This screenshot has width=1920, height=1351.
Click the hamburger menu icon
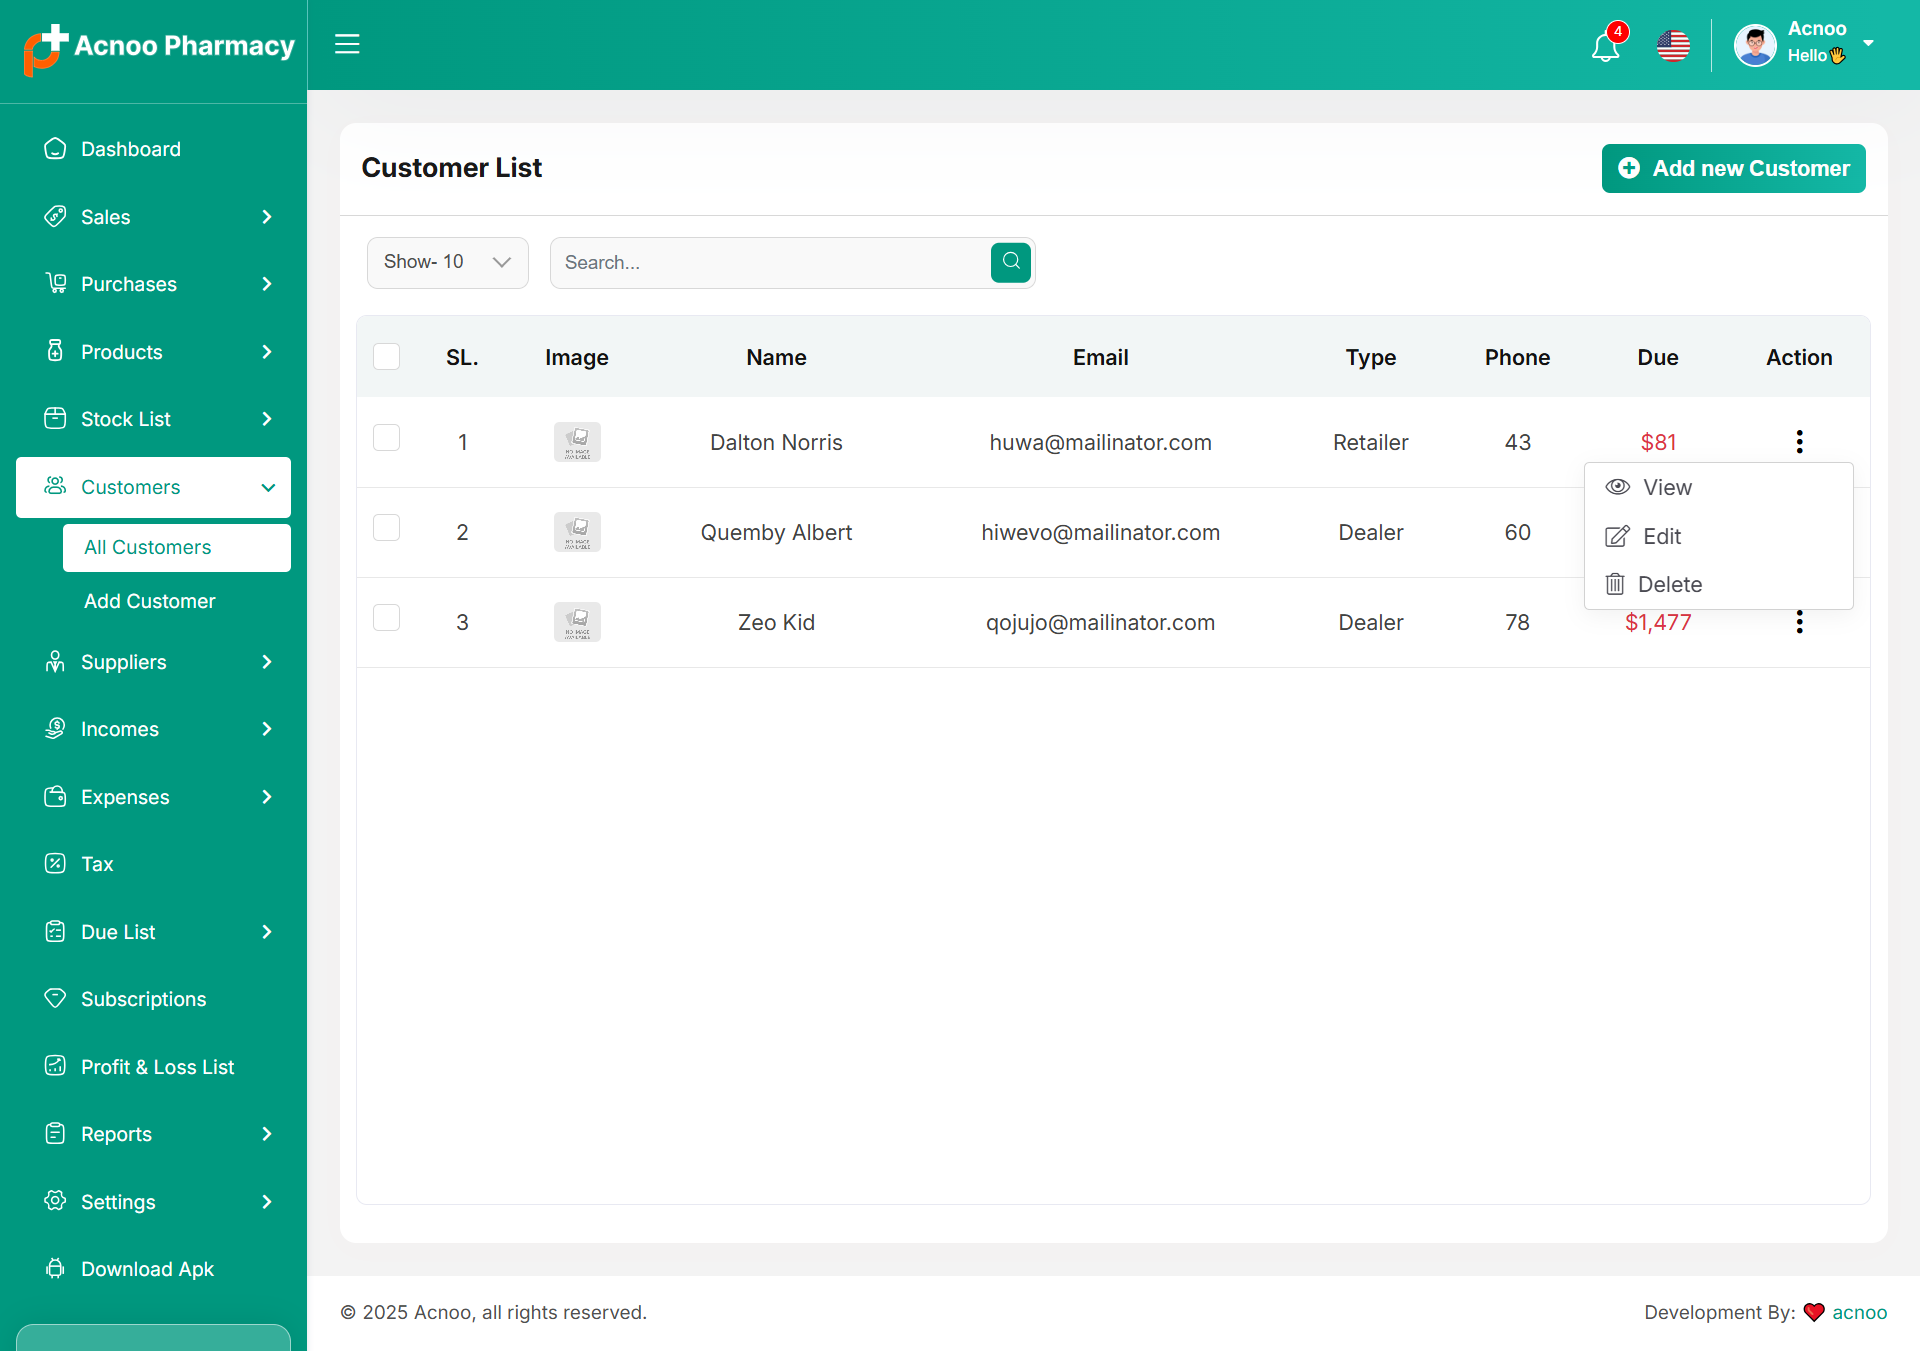point(347,44)
